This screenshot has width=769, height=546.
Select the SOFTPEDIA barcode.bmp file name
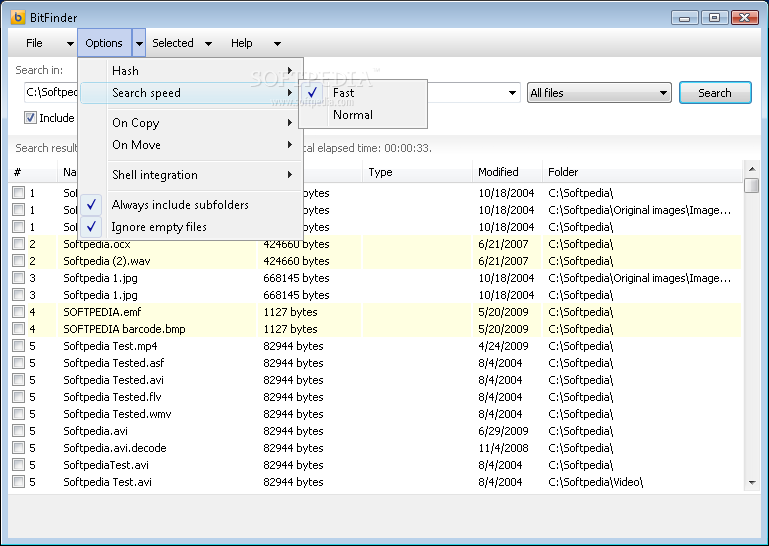point(124,329)
